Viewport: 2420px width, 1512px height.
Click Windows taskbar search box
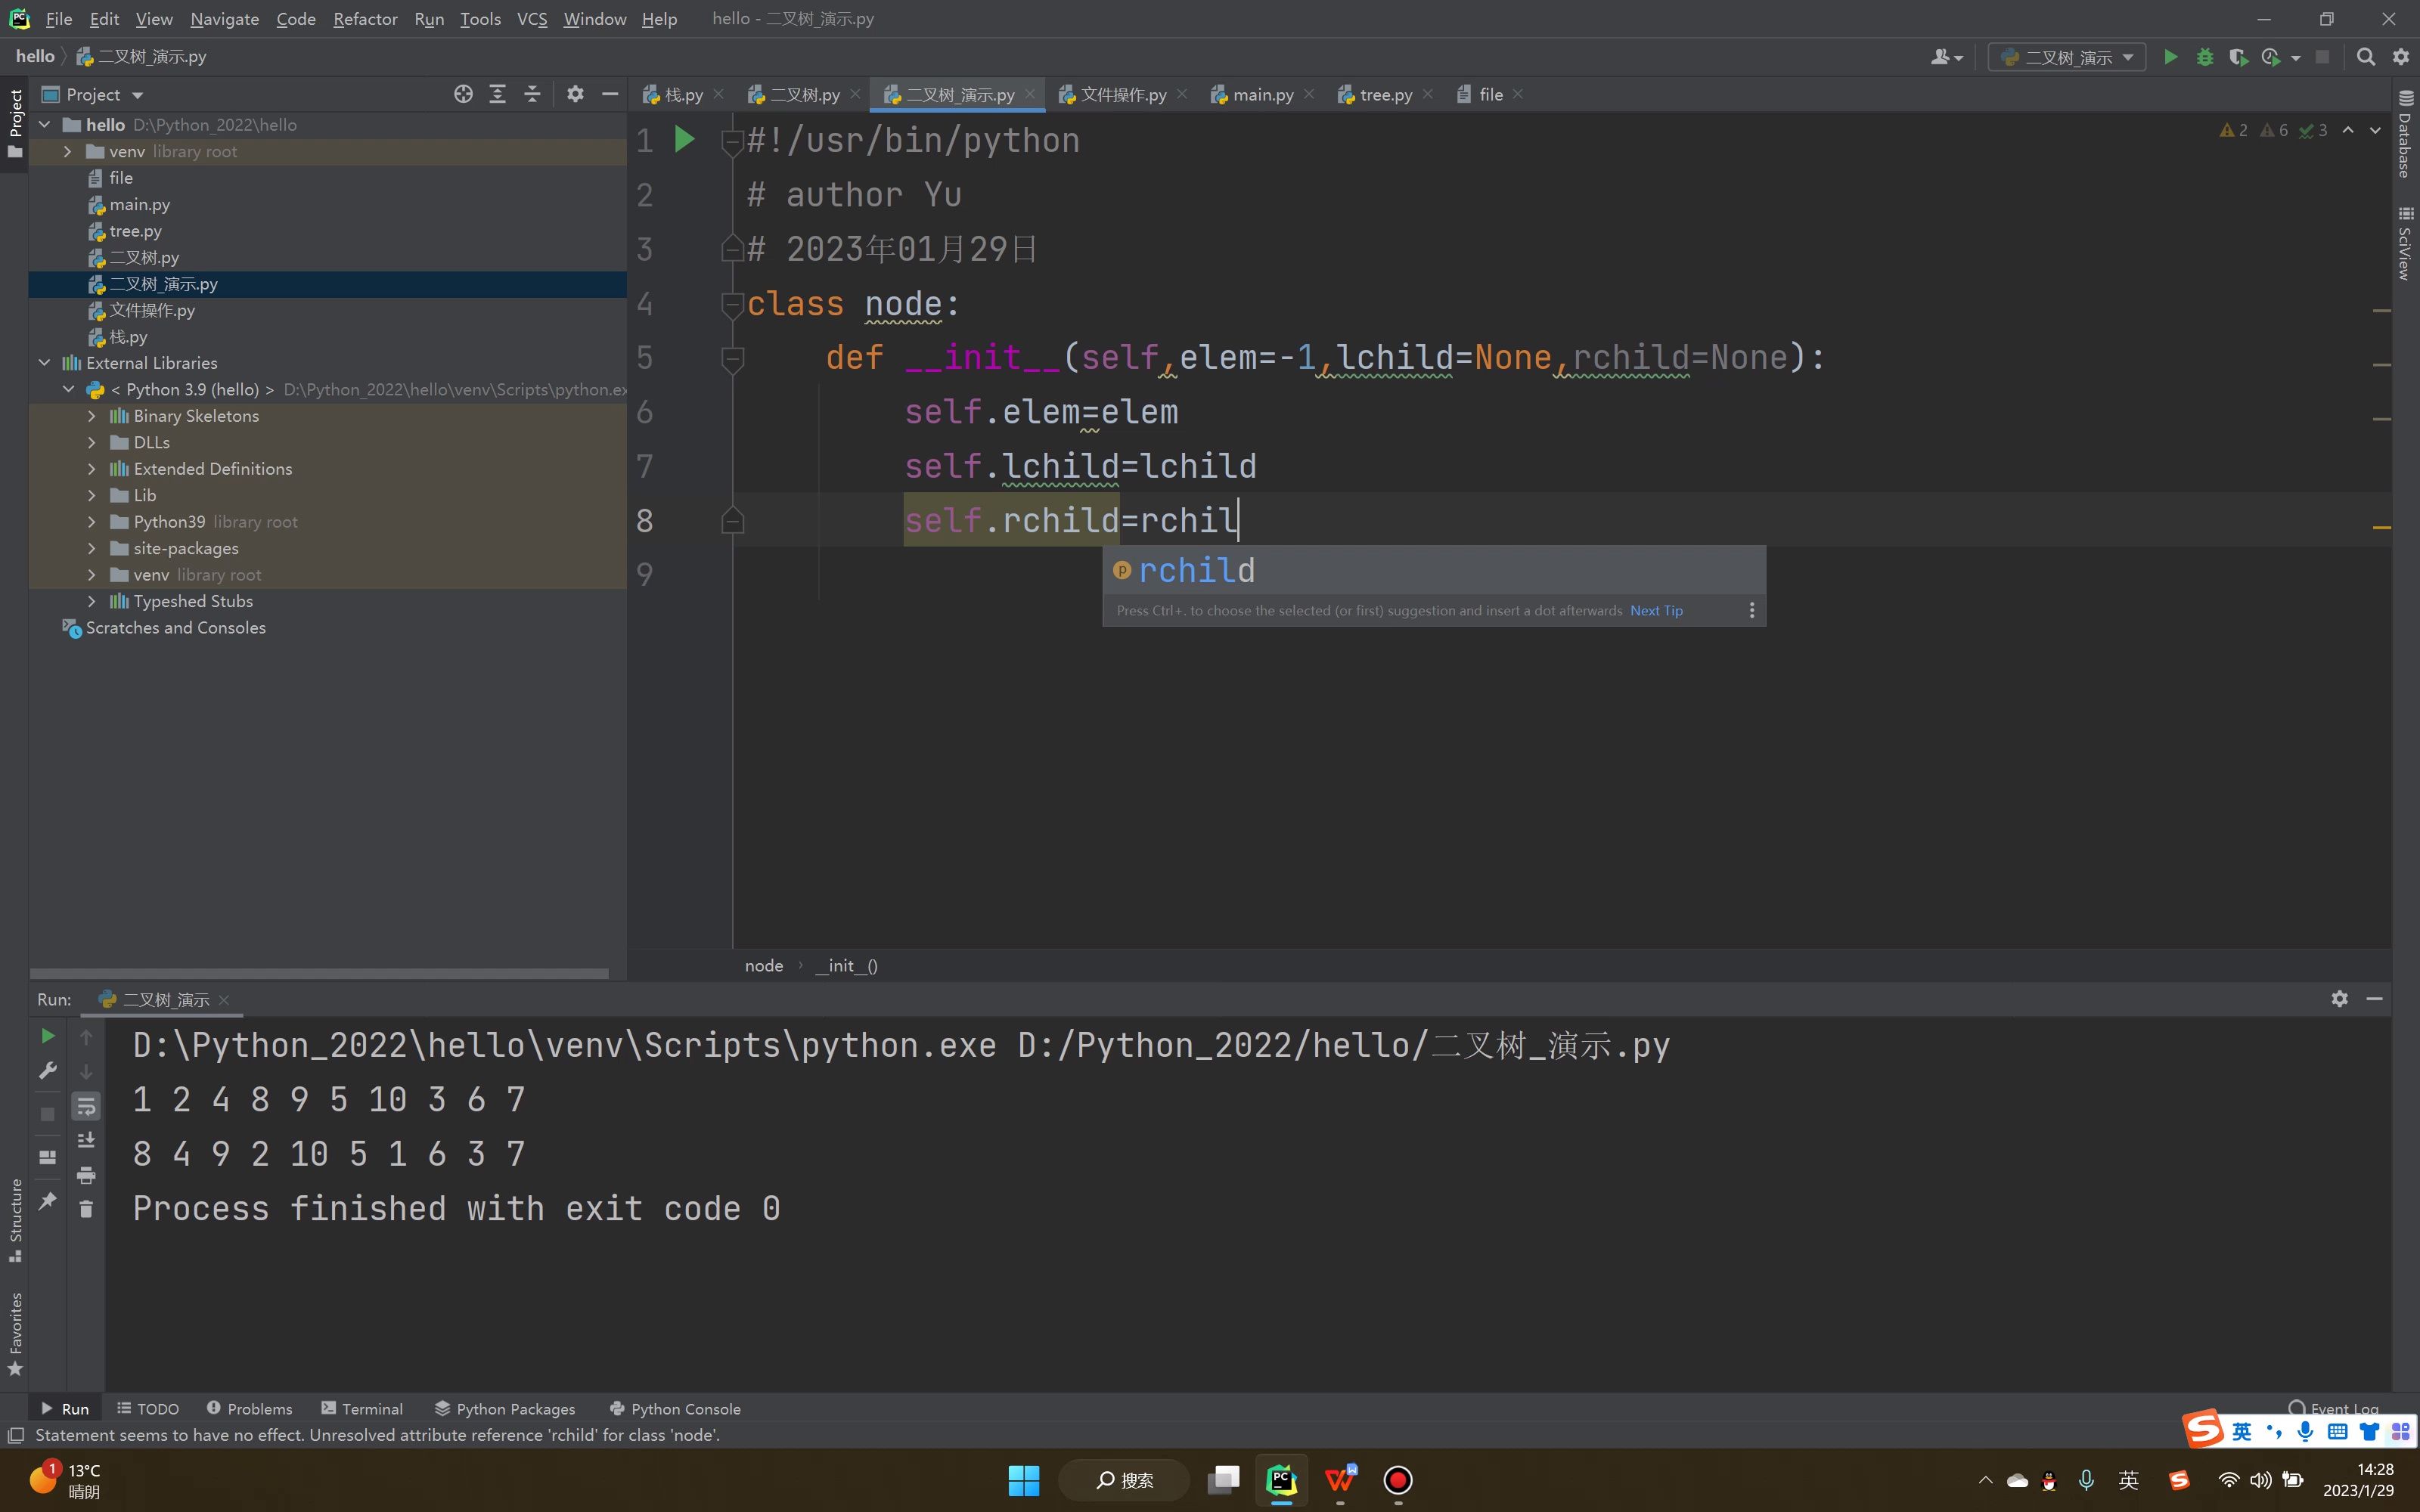1124,1480
